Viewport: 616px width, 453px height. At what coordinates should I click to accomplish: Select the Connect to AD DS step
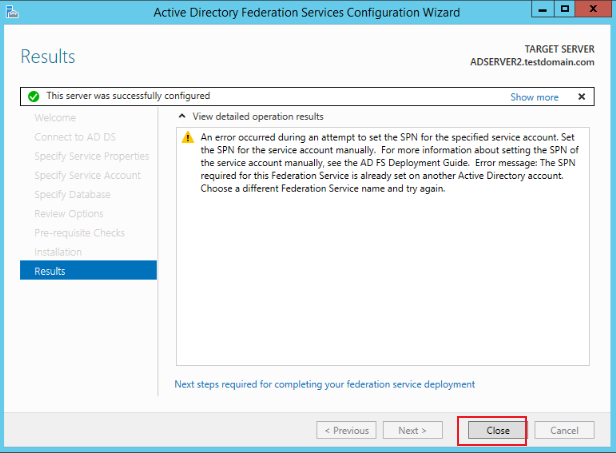75,137
